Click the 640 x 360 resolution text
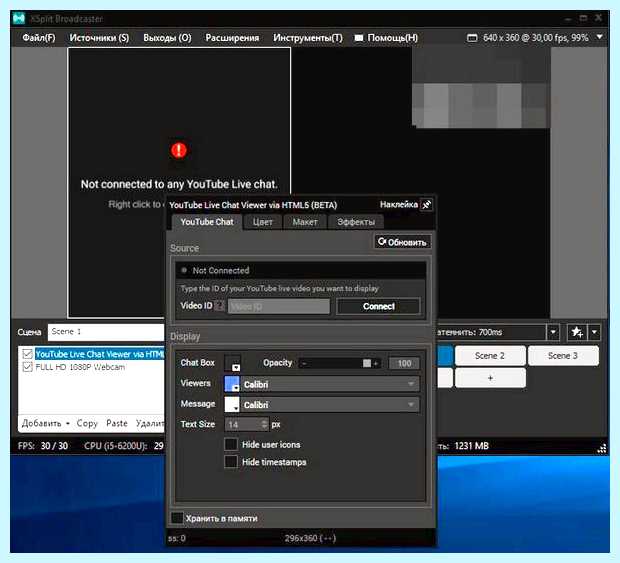This screenshot has width=620, height=563. [535, 38]
